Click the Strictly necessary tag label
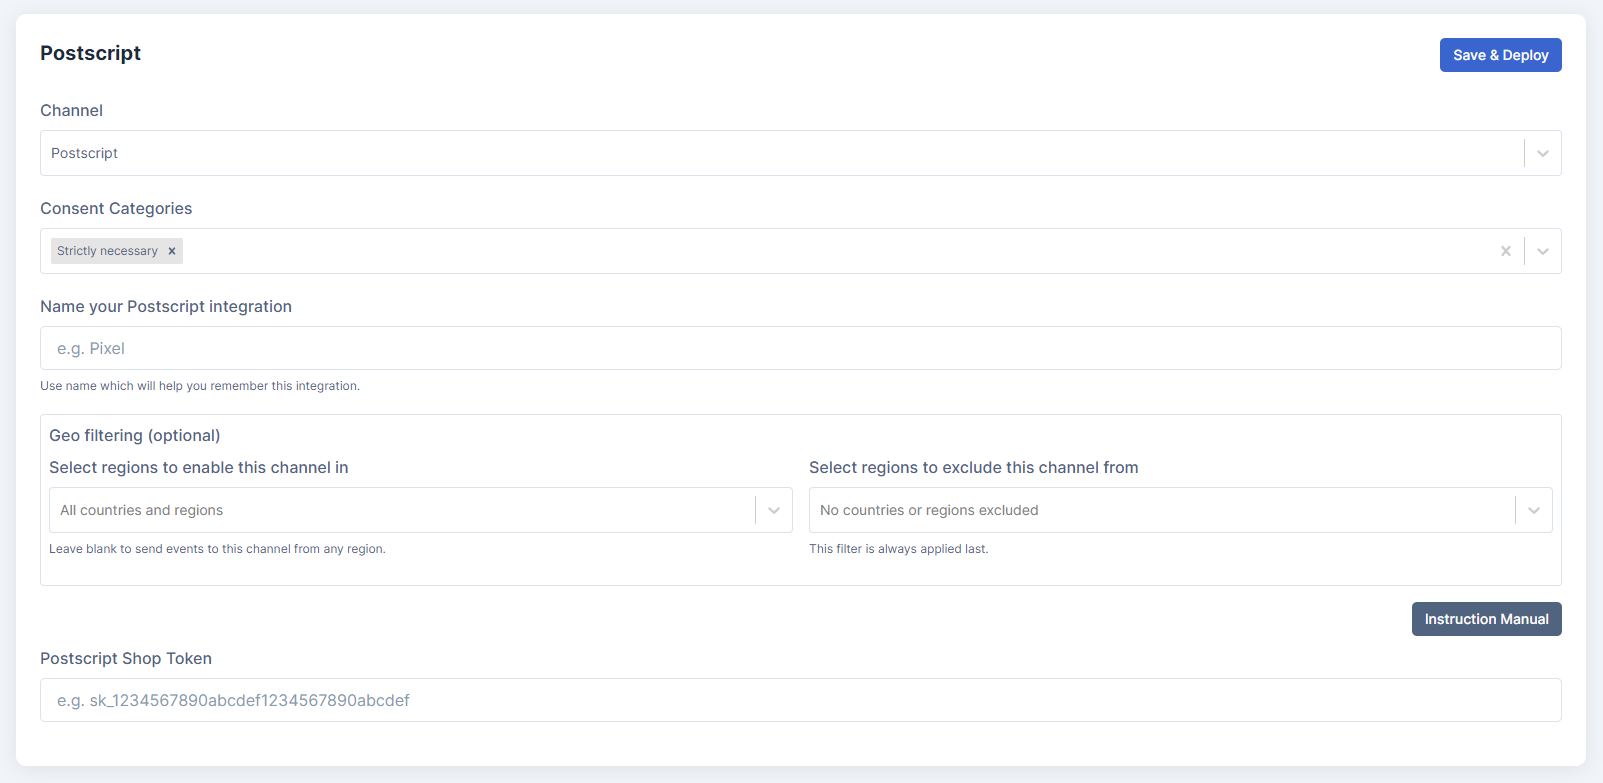This screenshot has height=783, width=1603. click(107, 251)
